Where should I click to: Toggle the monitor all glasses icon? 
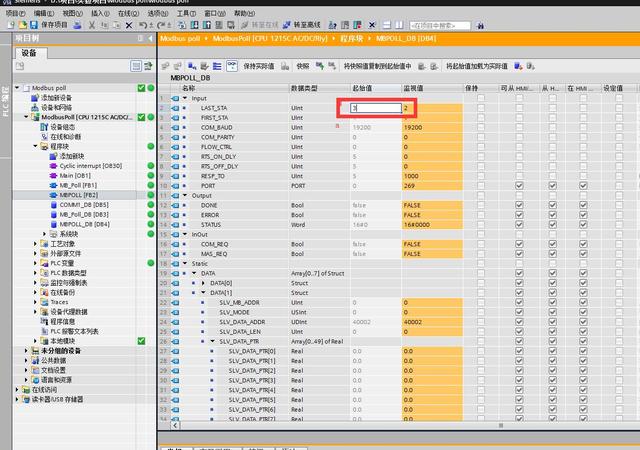232,66
